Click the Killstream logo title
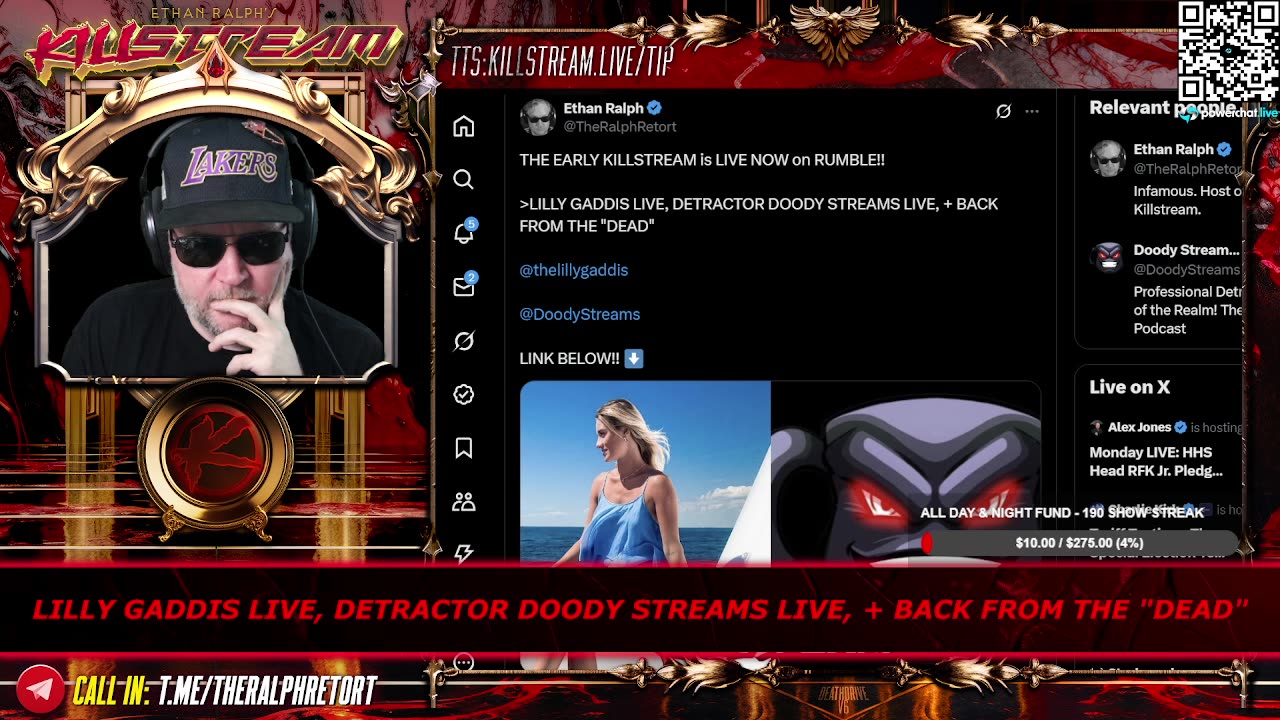Image resolution: width=1280 pixels, height=720 pixels. pyautogui.click(x=216, y=47)
